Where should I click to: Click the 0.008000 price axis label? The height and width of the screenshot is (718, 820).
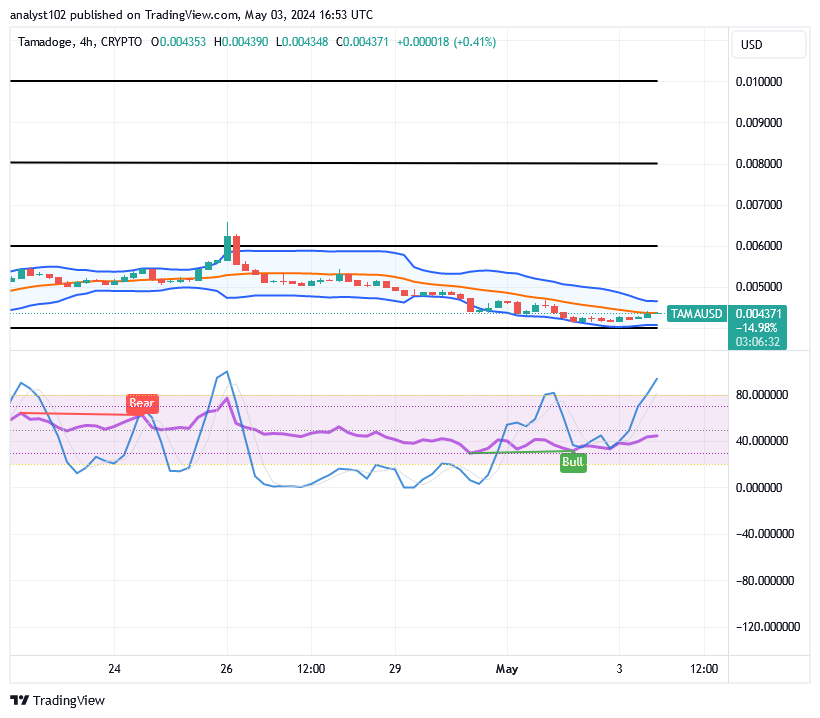[x=759, y=164]
